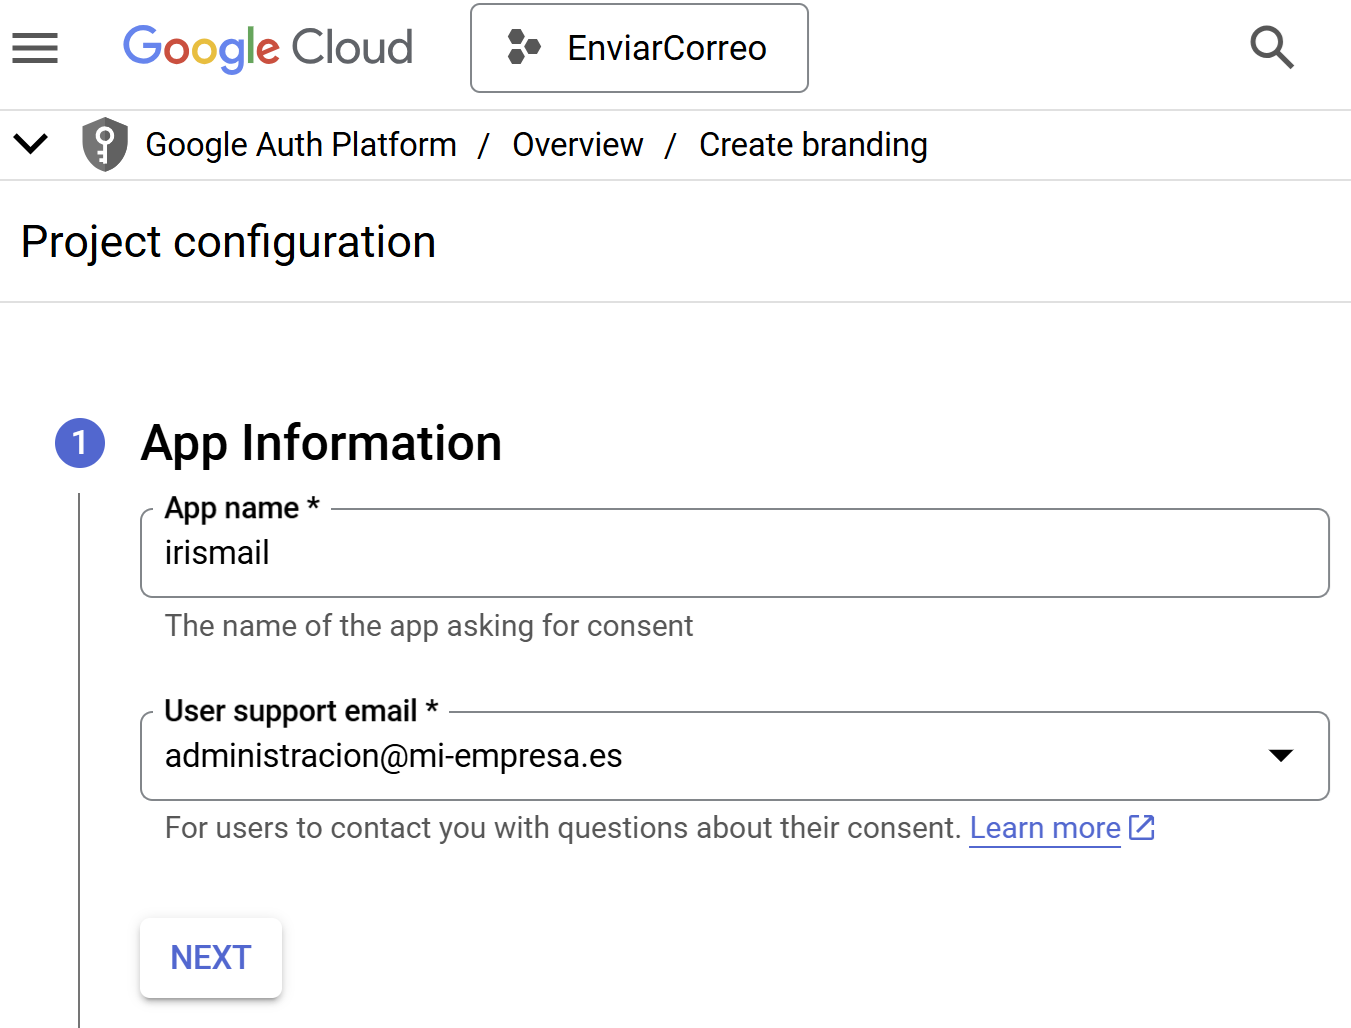Viewport: 1351px width, 1028px height.
Task: Click the external link icon after Learn more
Action: coord(1142,828)
